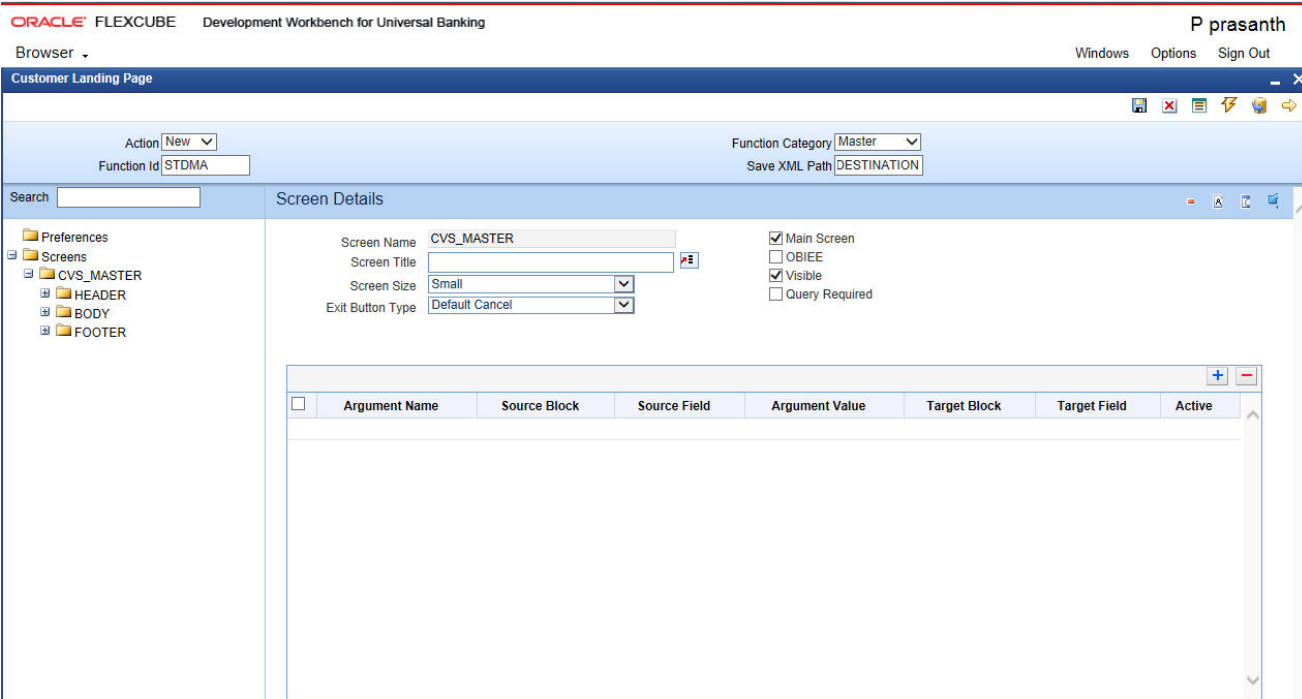Click the red X cancel icon in toolbar
This screenshot has width=1302, height=699.
tap(1169, 106)
